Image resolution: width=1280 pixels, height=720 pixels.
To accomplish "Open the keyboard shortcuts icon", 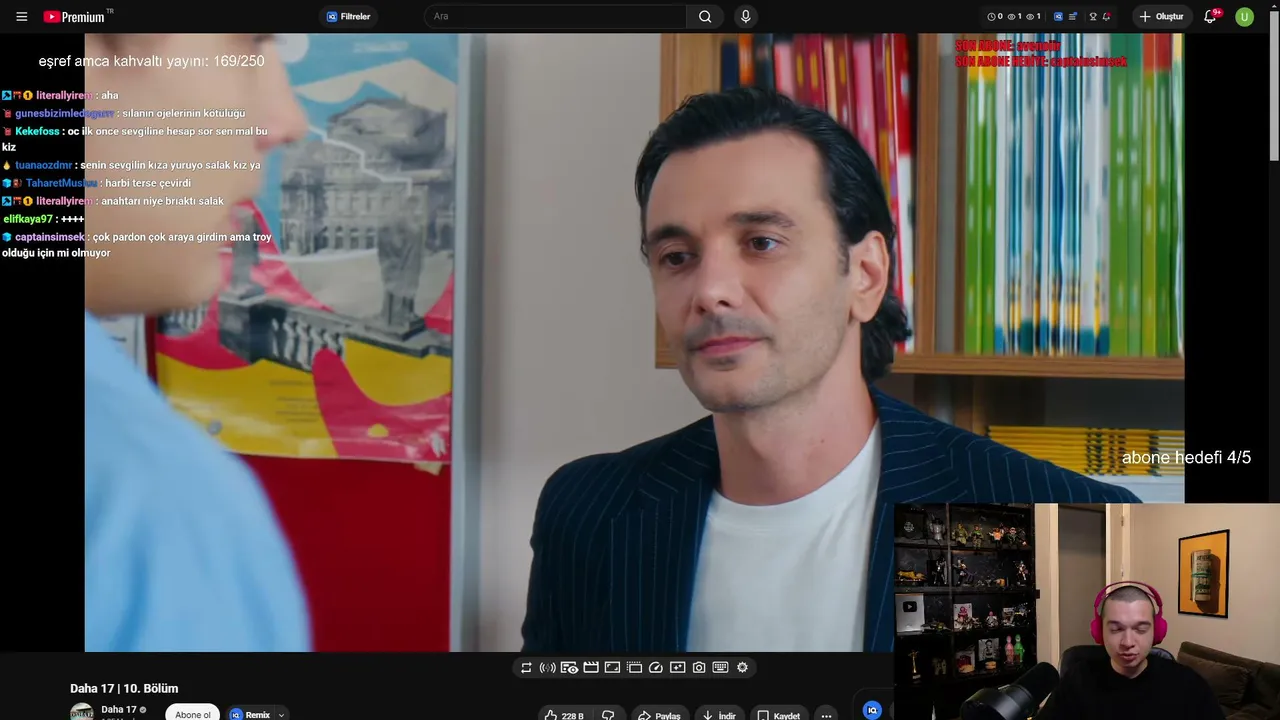I will coord(720,668).
